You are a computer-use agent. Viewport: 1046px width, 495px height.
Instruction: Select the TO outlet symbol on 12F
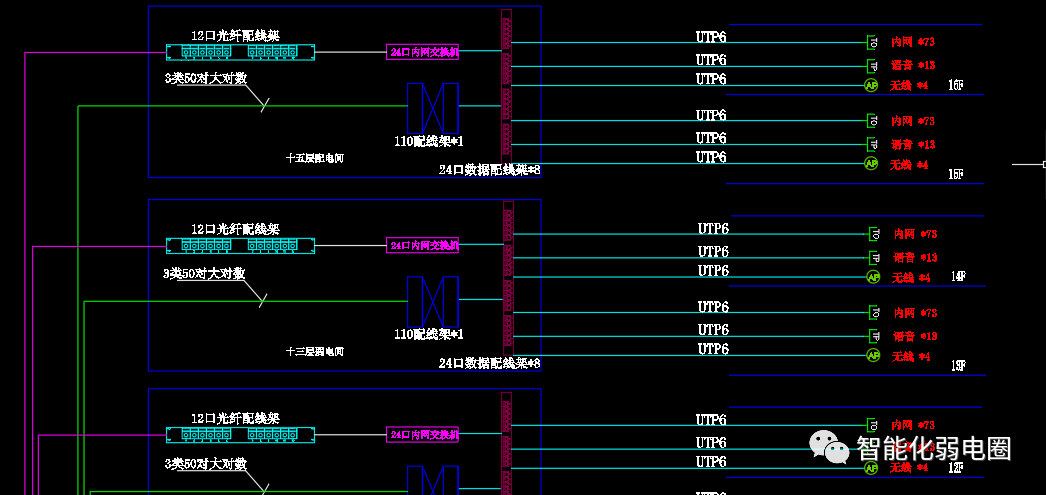click(873, 425)
